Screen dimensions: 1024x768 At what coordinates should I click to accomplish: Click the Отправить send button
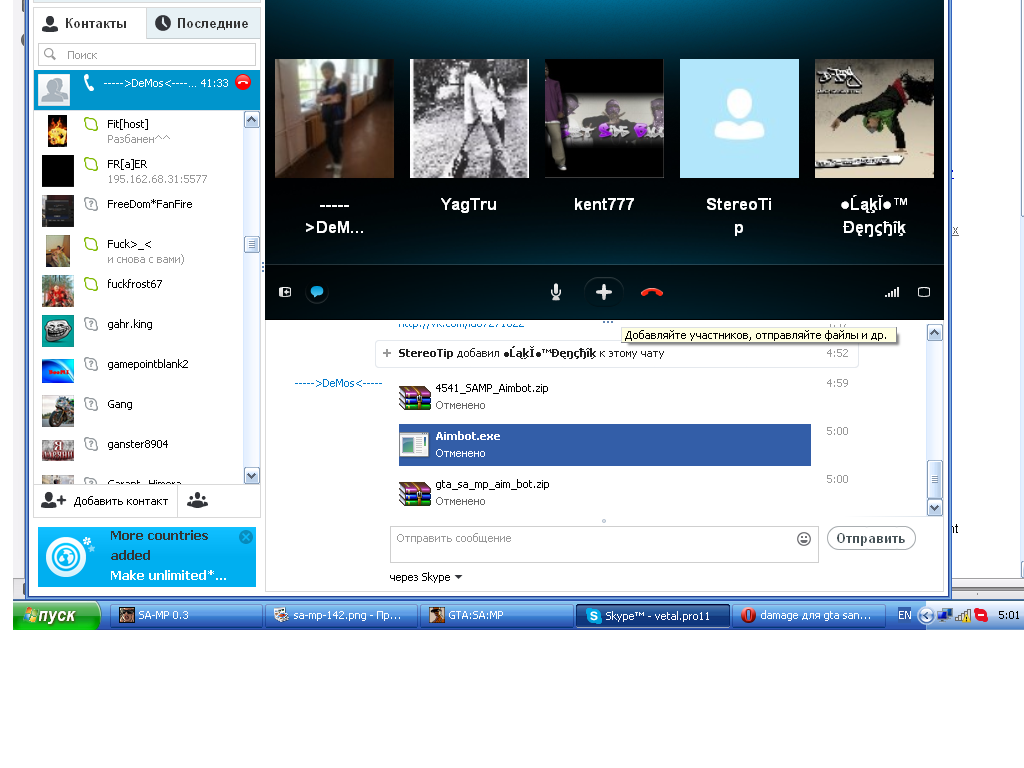pyautogui.click(x=871, y=539)
